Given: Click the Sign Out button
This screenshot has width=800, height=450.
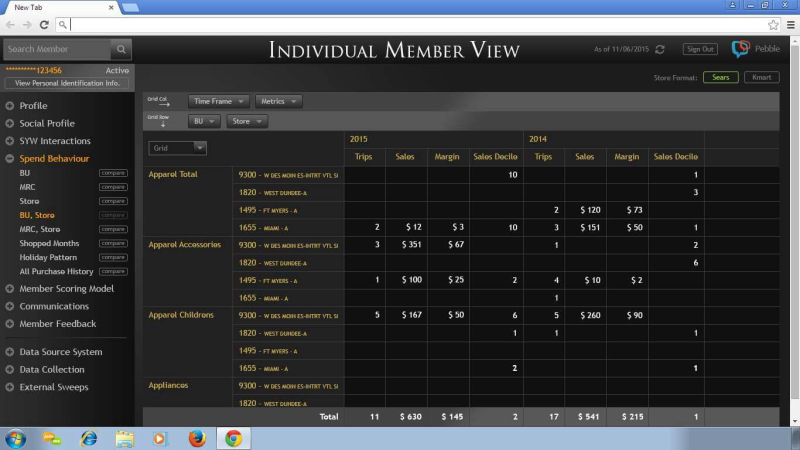Looking at the screenshot, I should tap(700, 49).
